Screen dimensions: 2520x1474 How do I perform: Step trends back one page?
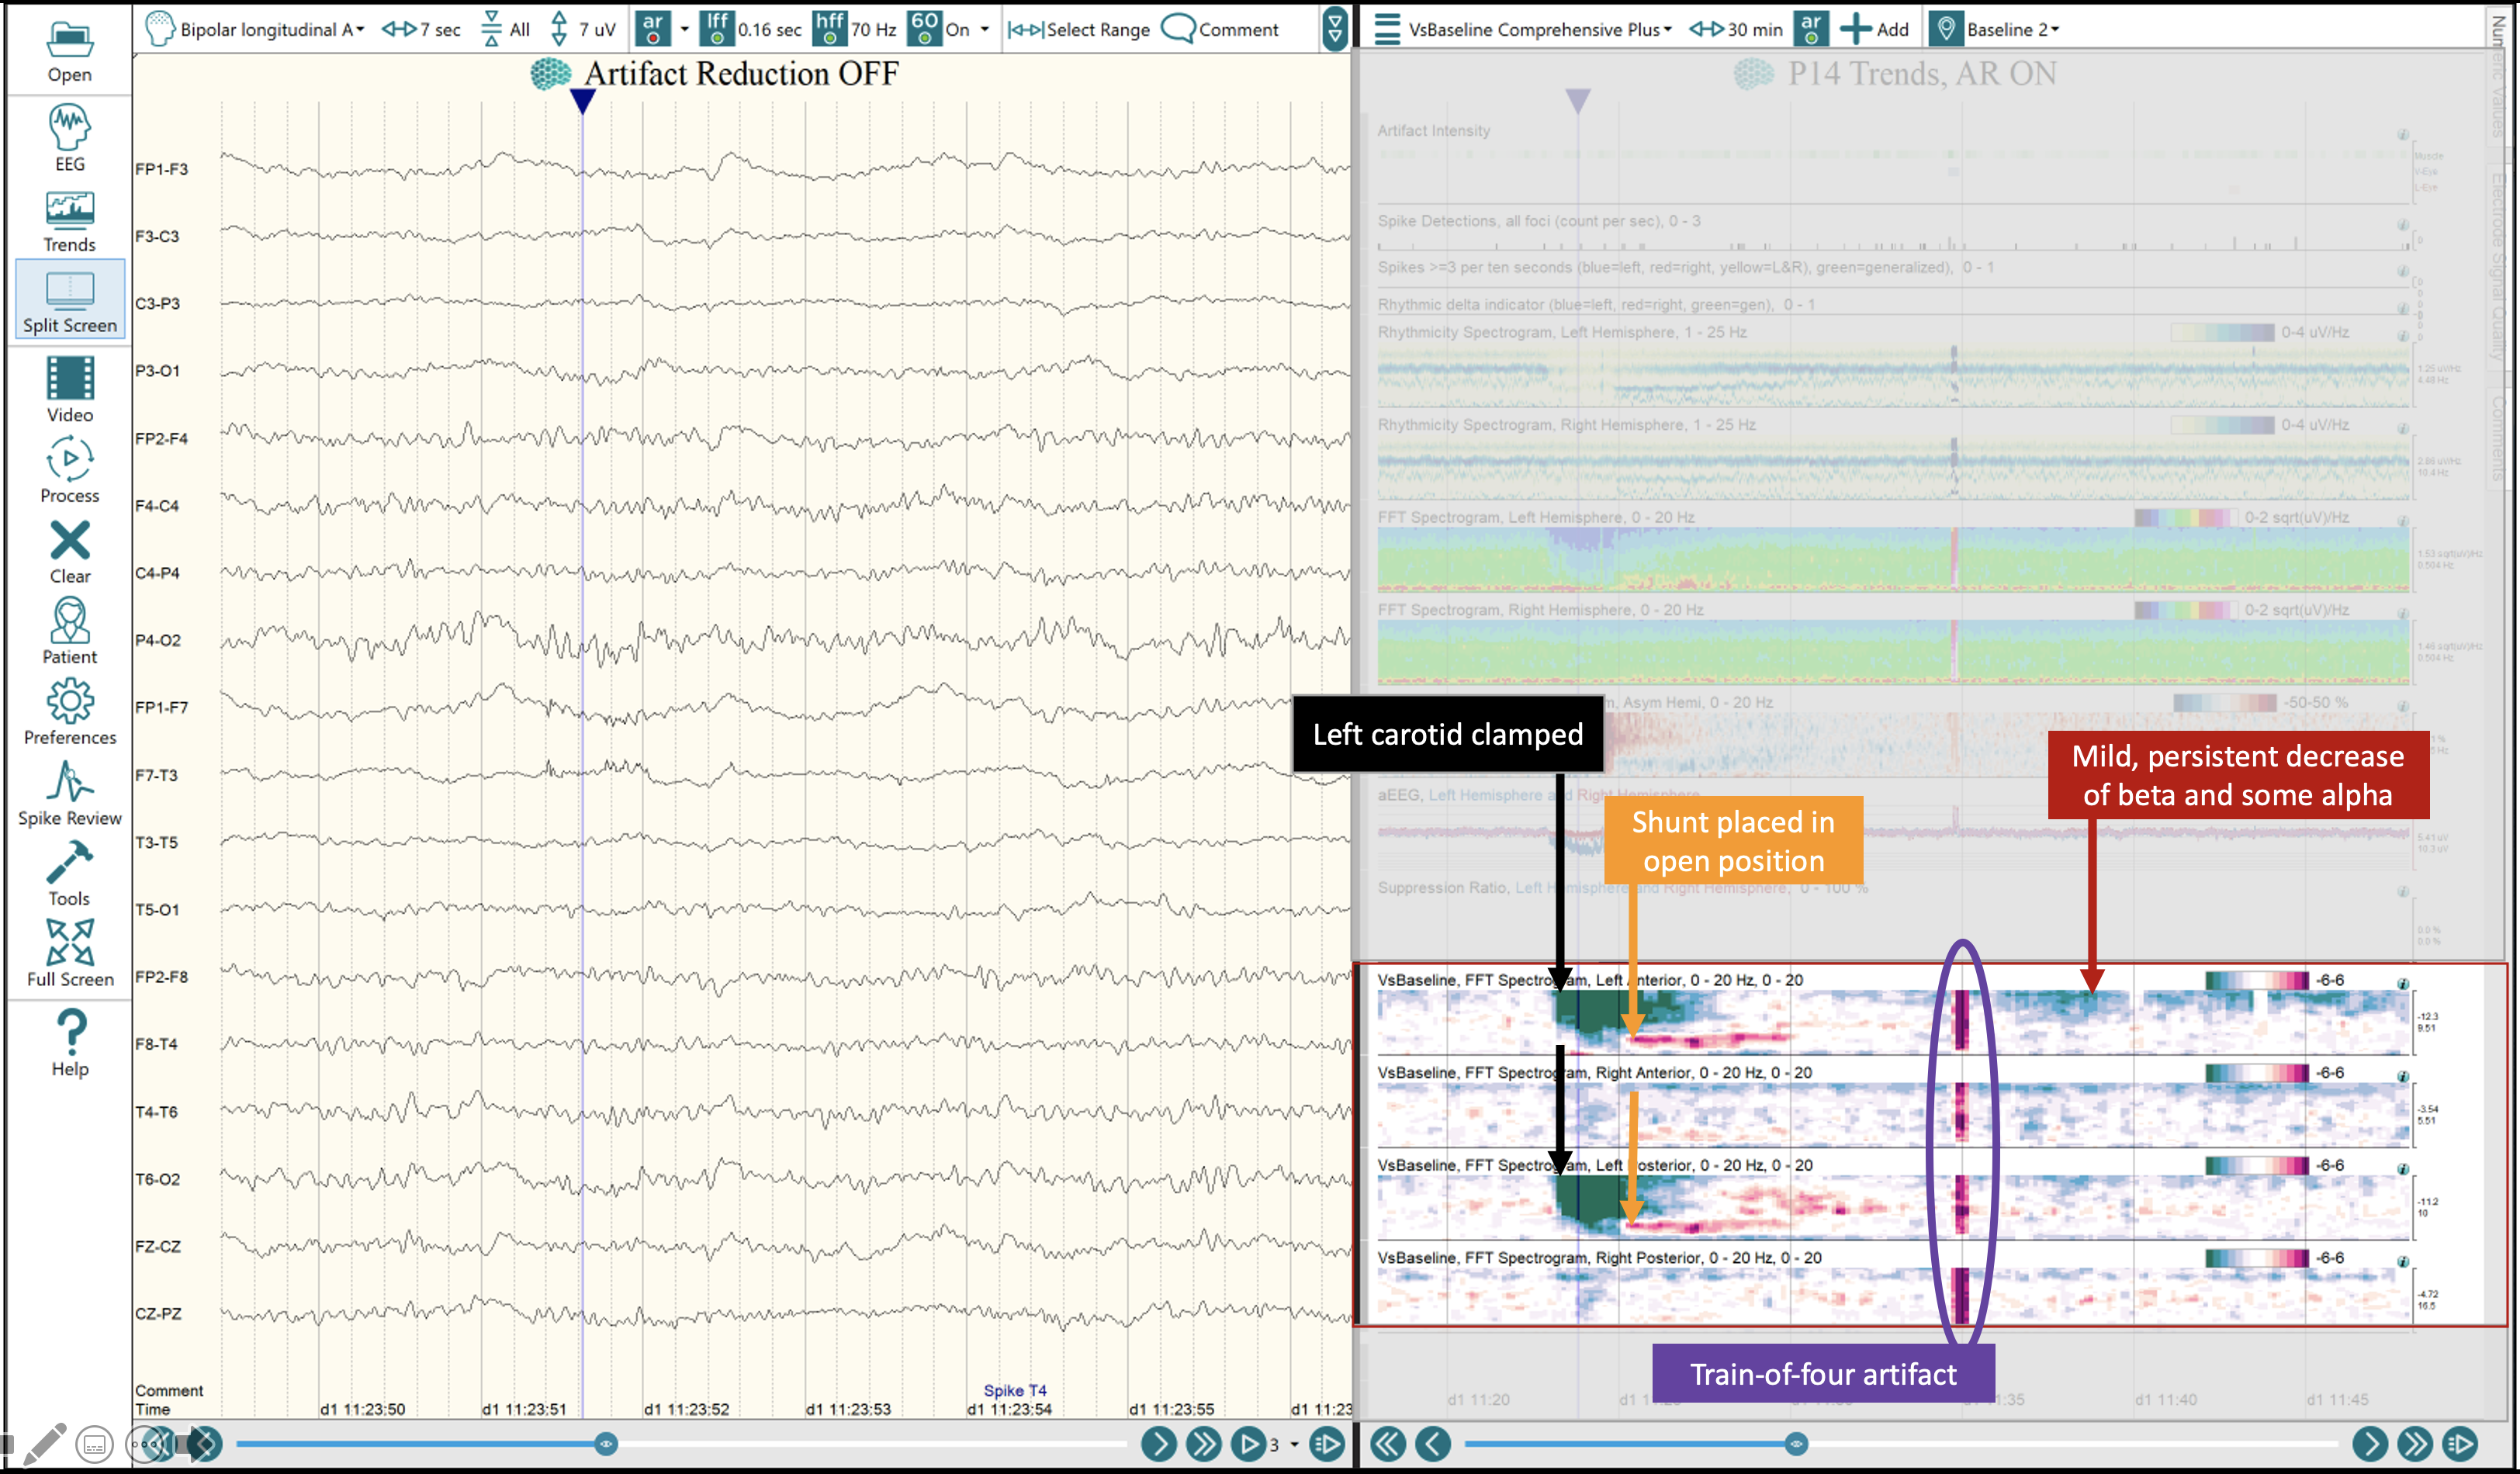(x=1433, y=1444)
